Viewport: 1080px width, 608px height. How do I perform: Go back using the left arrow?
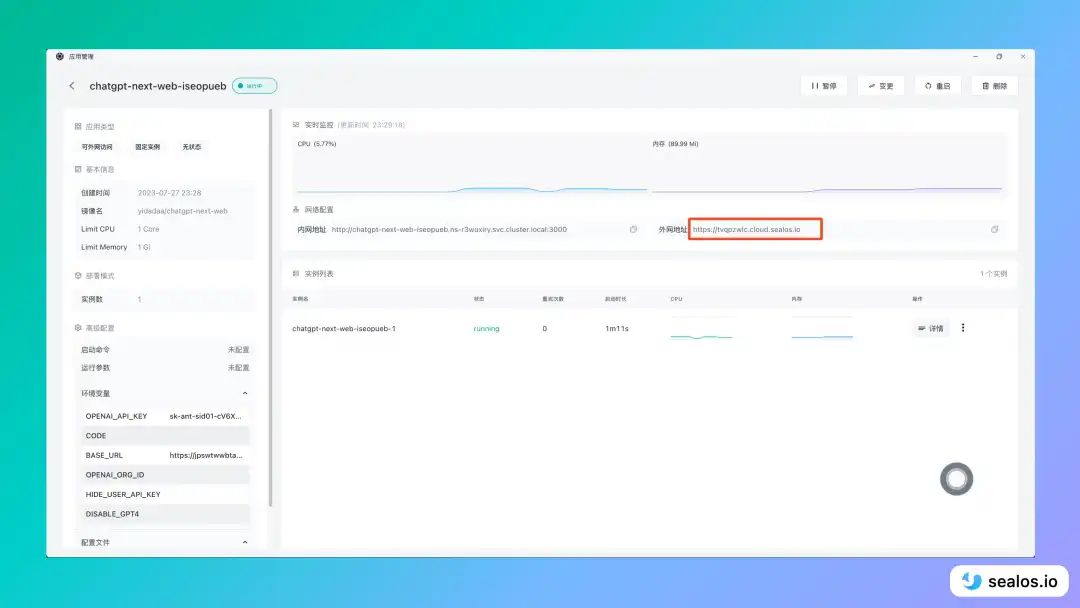(72, 86)
